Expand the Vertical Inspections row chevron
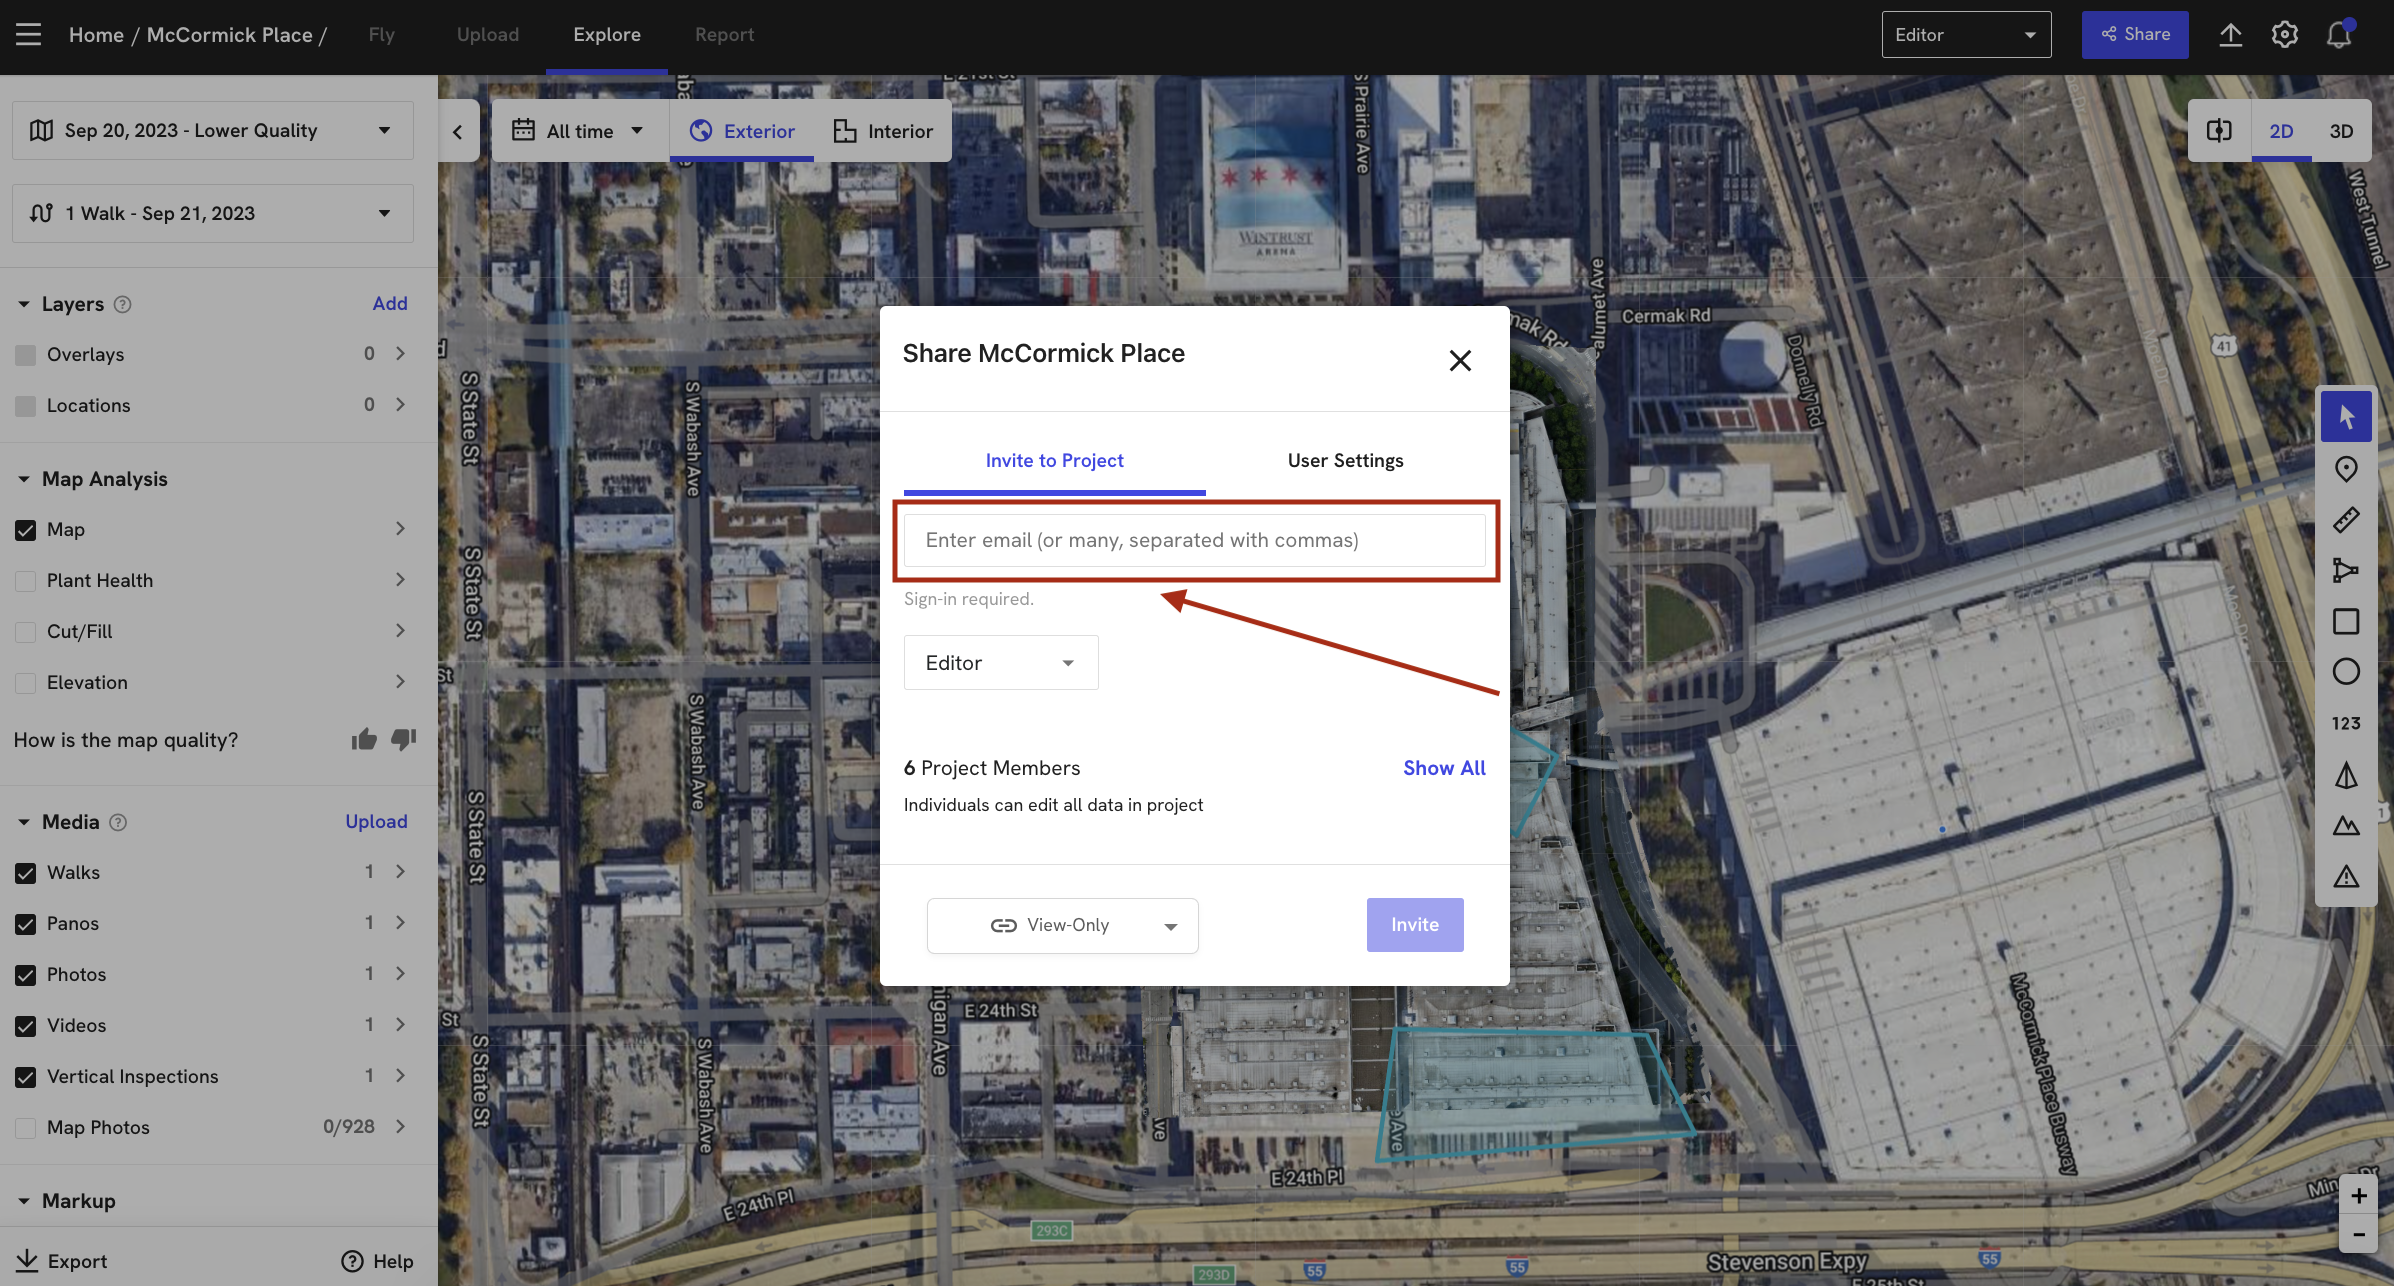This screenshot has width=2394, height=1286. click(400, 1076)
